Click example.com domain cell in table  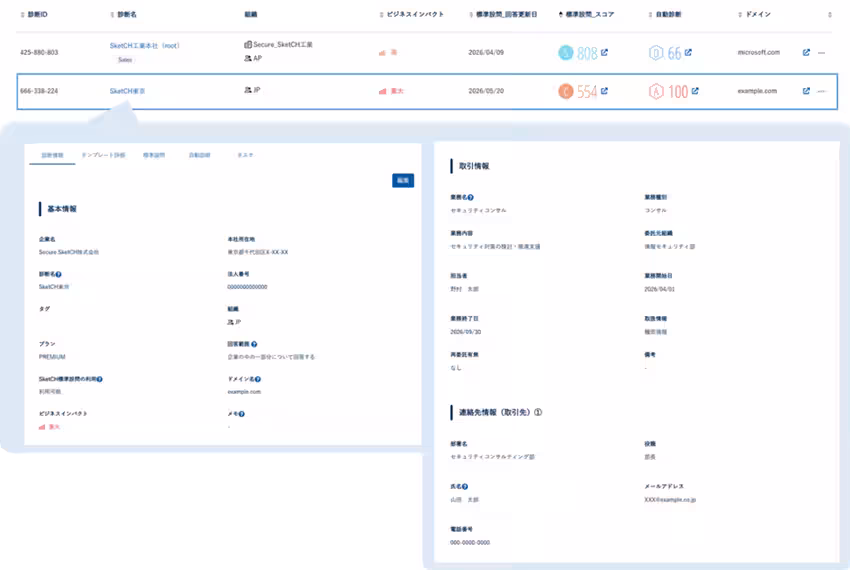pyautogui.click(x=757, y=91)
